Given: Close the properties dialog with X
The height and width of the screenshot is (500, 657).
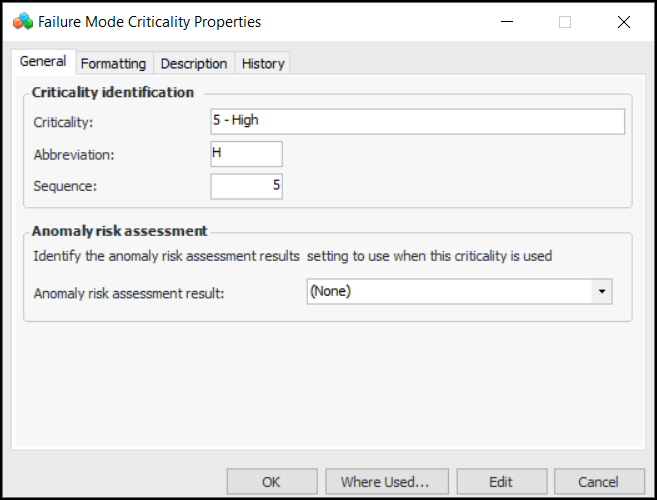Looking at the screenshot, I should (624, 21).
